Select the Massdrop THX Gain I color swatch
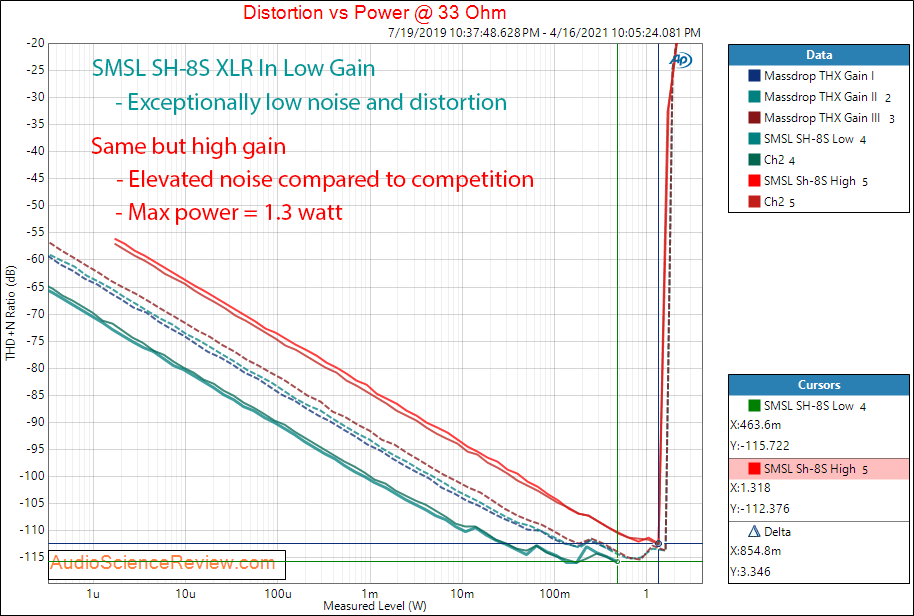 754,76
